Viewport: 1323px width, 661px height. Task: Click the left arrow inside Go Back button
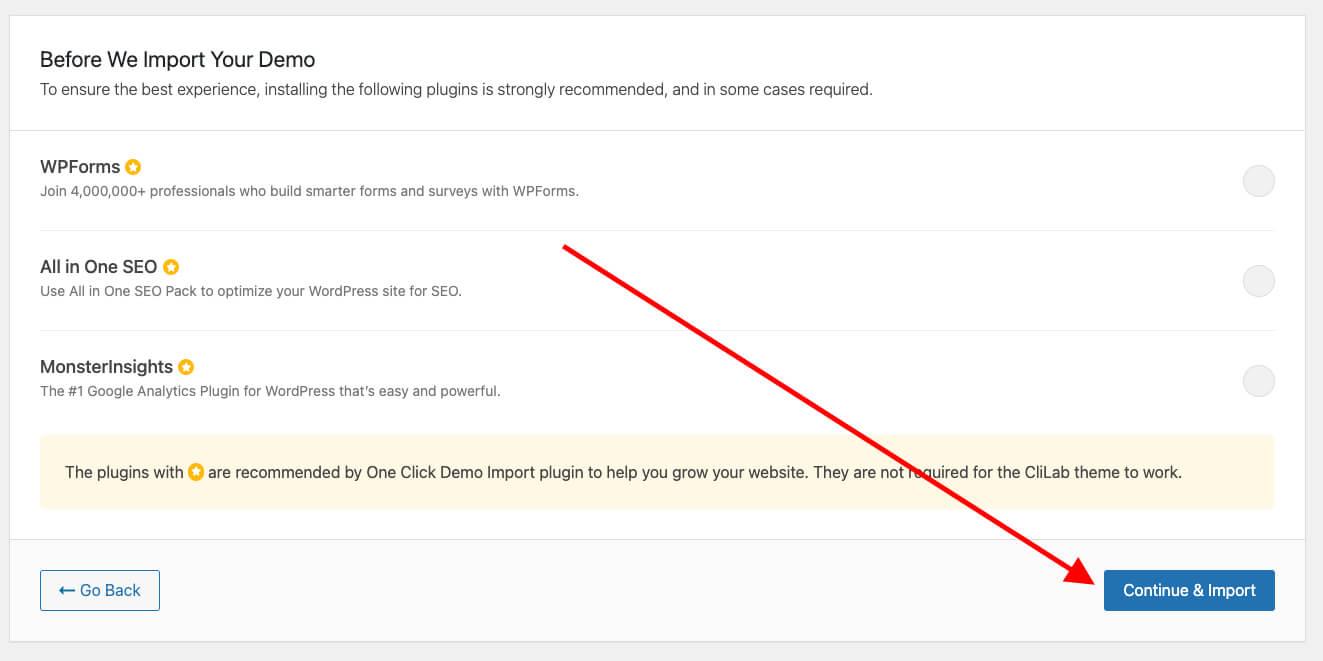[67, 590]
